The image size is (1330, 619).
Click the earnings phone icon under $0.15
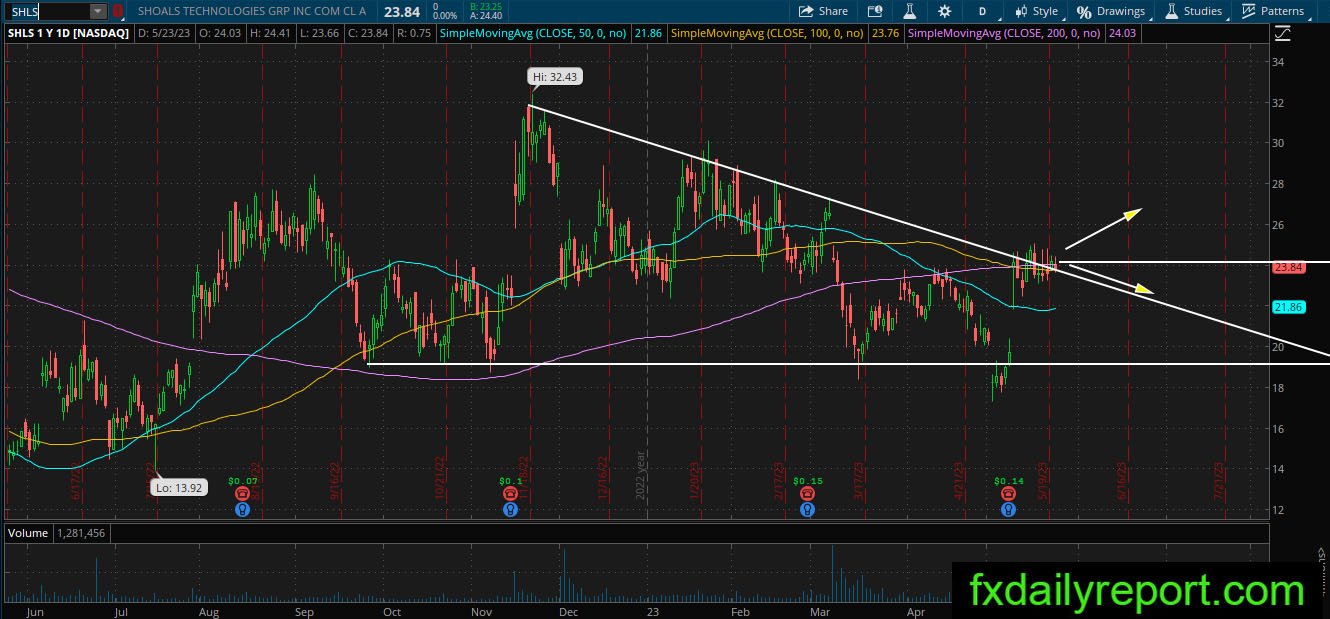pyautogui.click(x=807, y=494)
